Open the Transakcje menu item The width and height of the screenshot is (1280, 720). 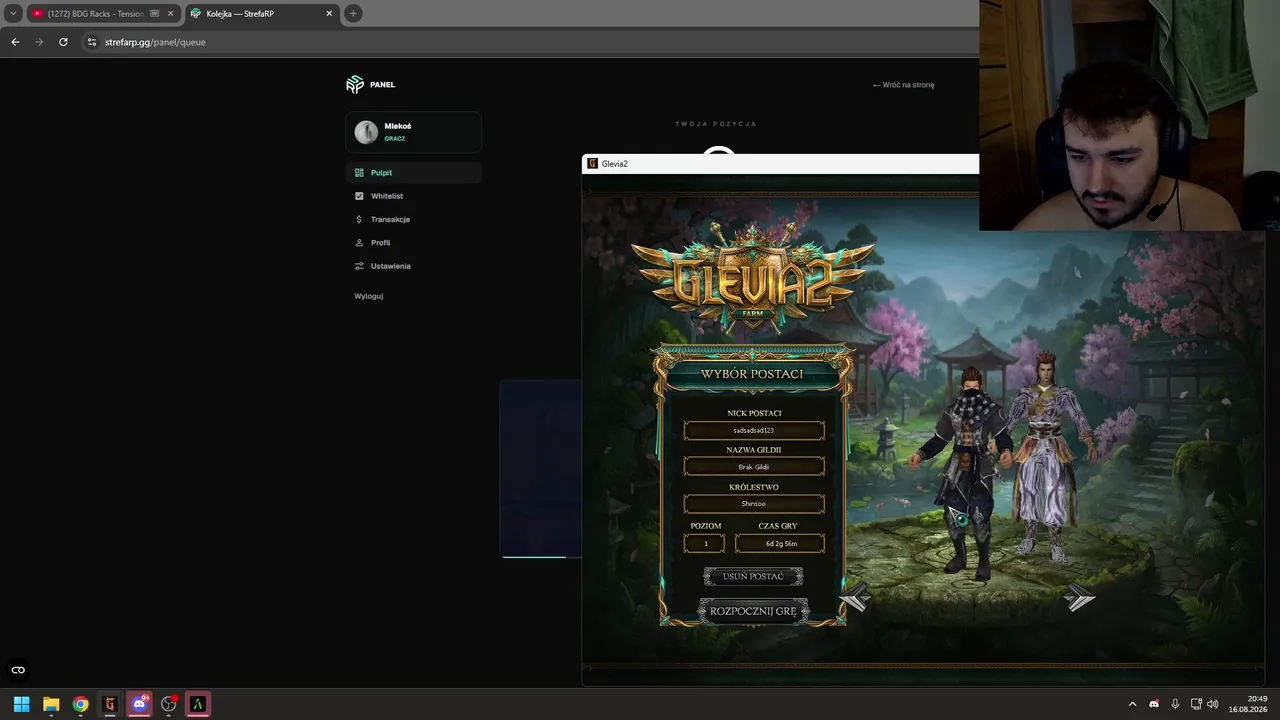pyautogui.click(x=414, y=219)
